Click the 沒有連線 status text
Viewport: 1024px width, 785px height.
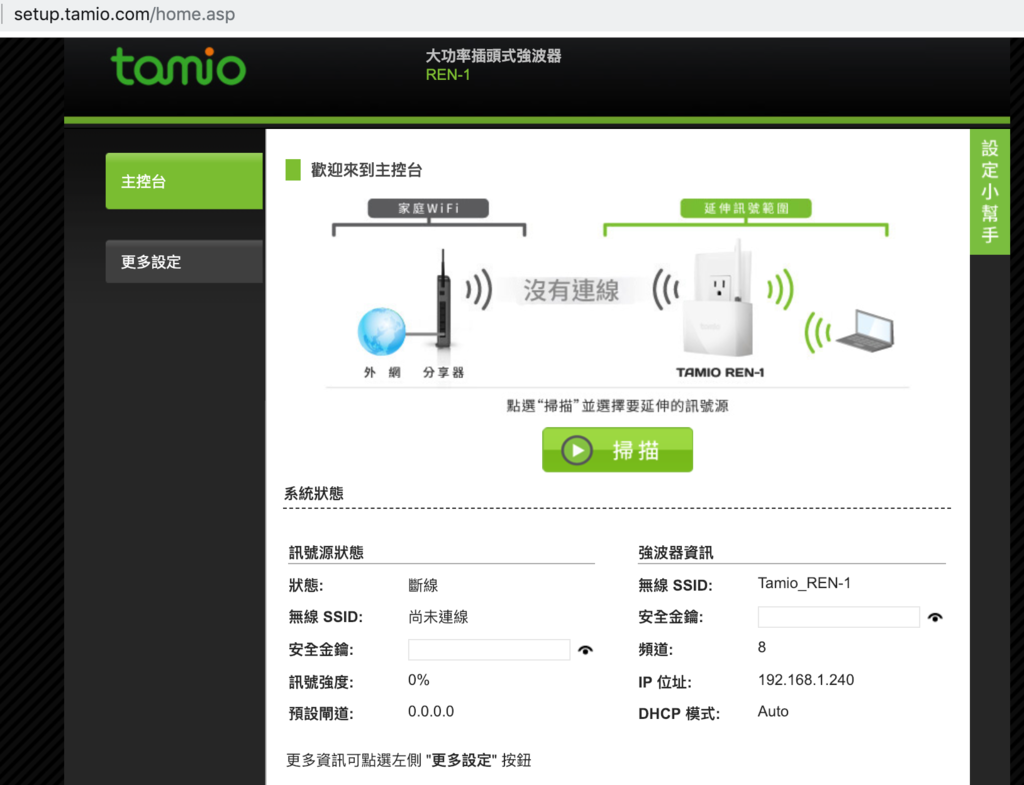[x=571, y=290]
